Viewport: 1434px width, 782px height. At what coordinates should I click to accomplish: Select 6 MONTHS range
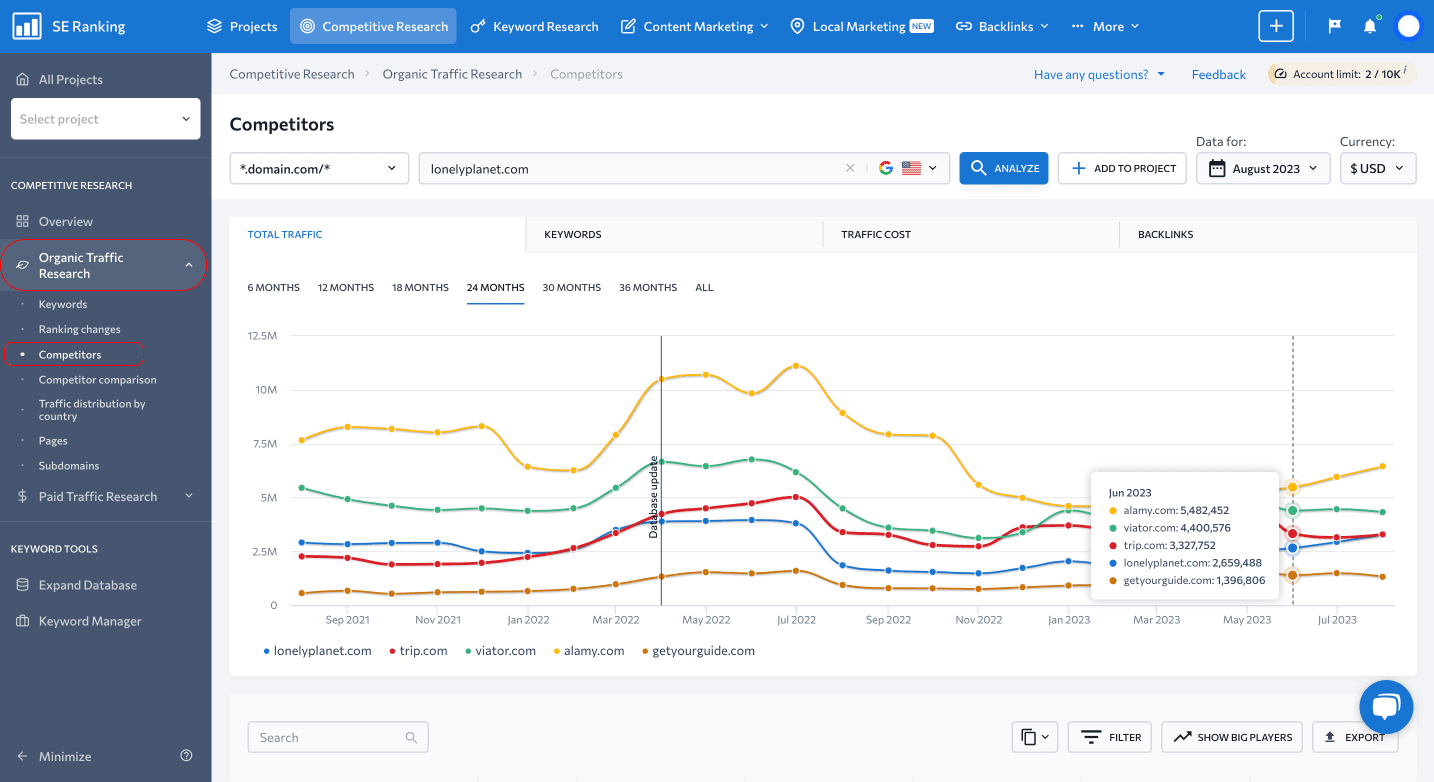[274, 287]
